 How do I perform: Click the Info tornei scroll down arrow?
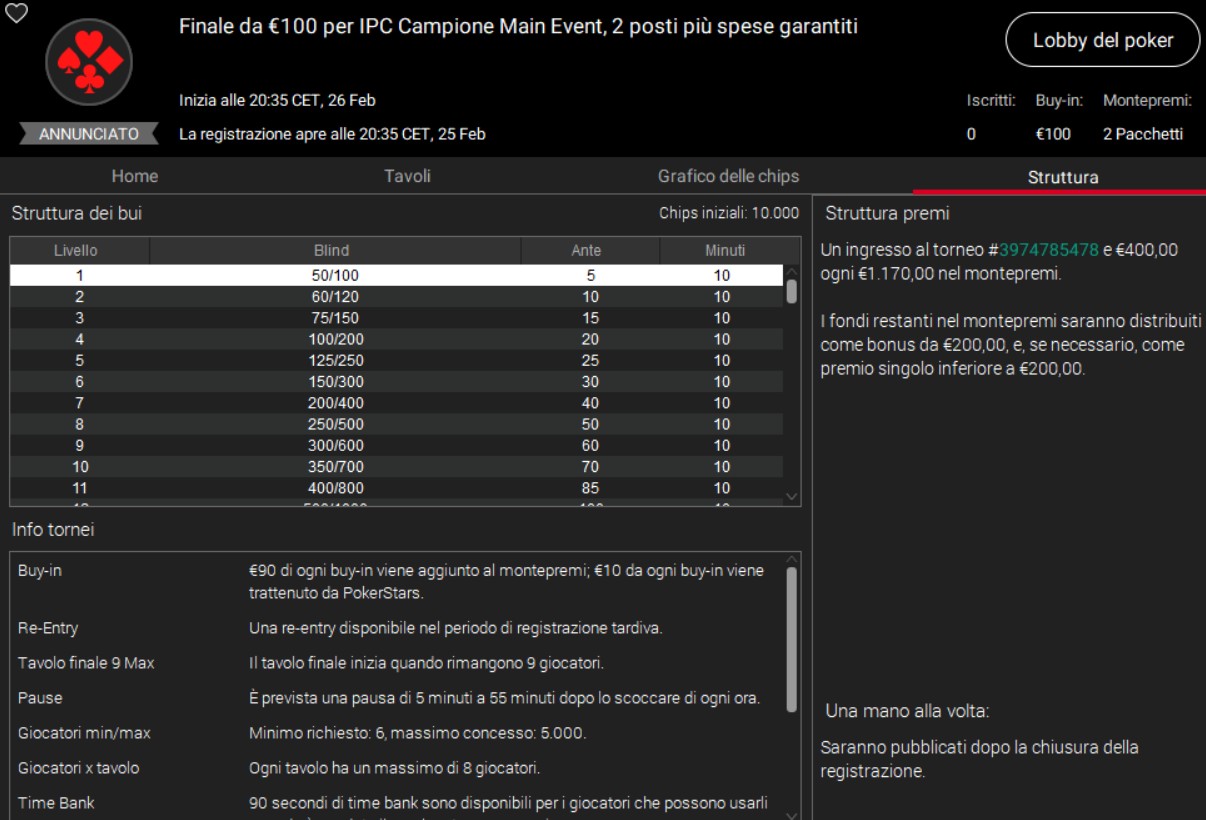tap(792, 813)
